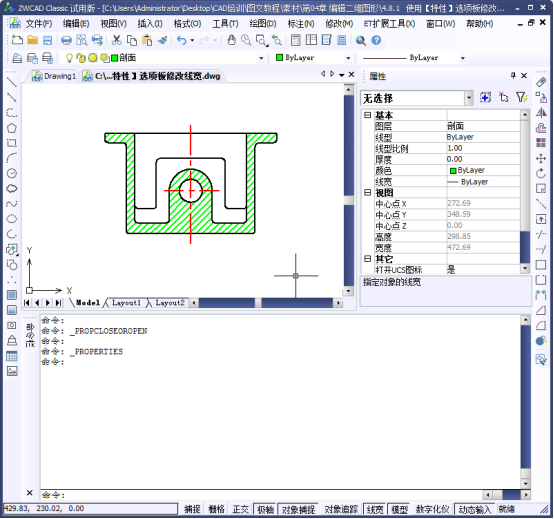The width and height of the screenshot is (554, 519).
Task: Click the Quick Select icon in properties panel
Action: pos(521,97)
